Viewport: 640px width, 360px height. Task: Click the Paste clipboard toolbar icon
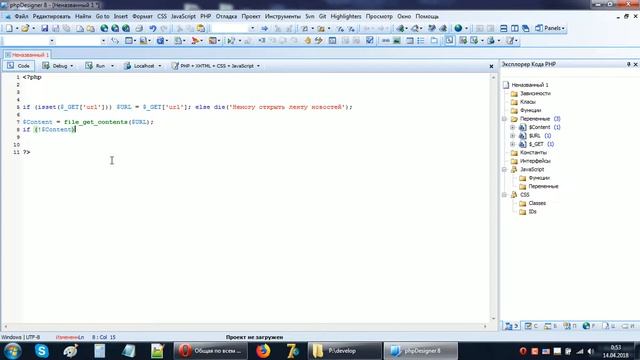(201, 28)
